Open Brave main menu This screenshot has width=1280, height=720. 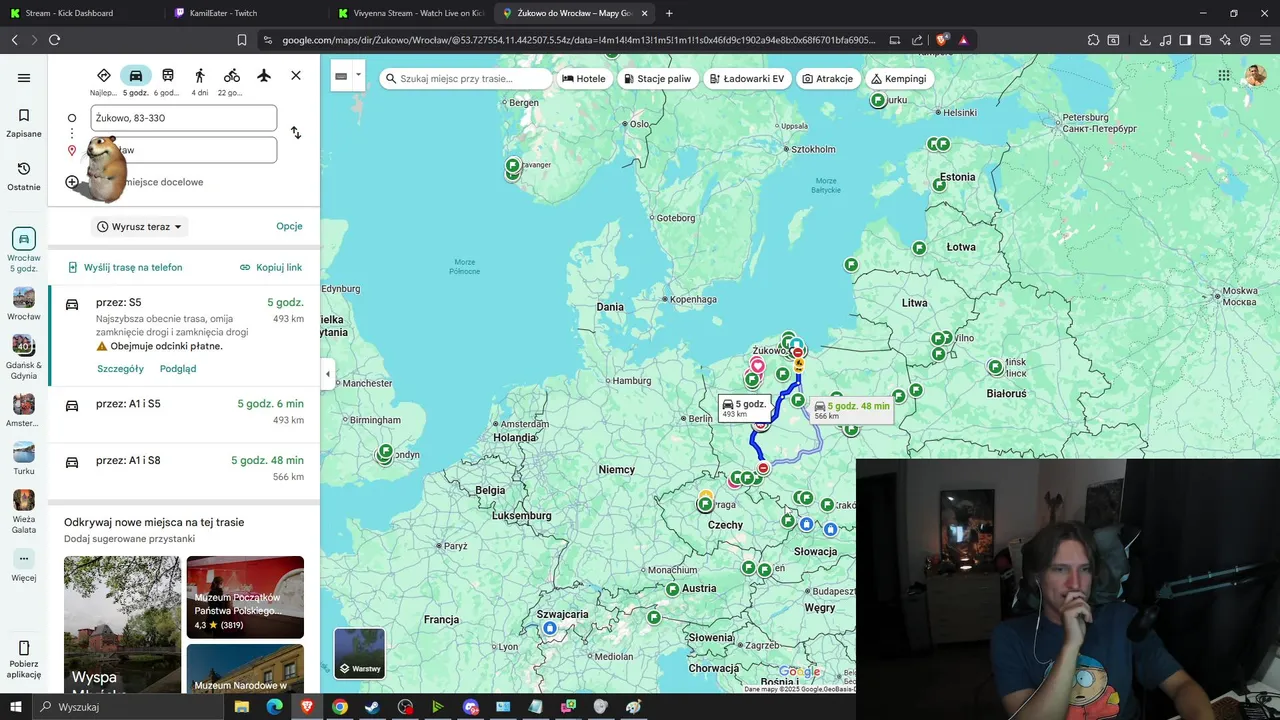pos(1266,40)
